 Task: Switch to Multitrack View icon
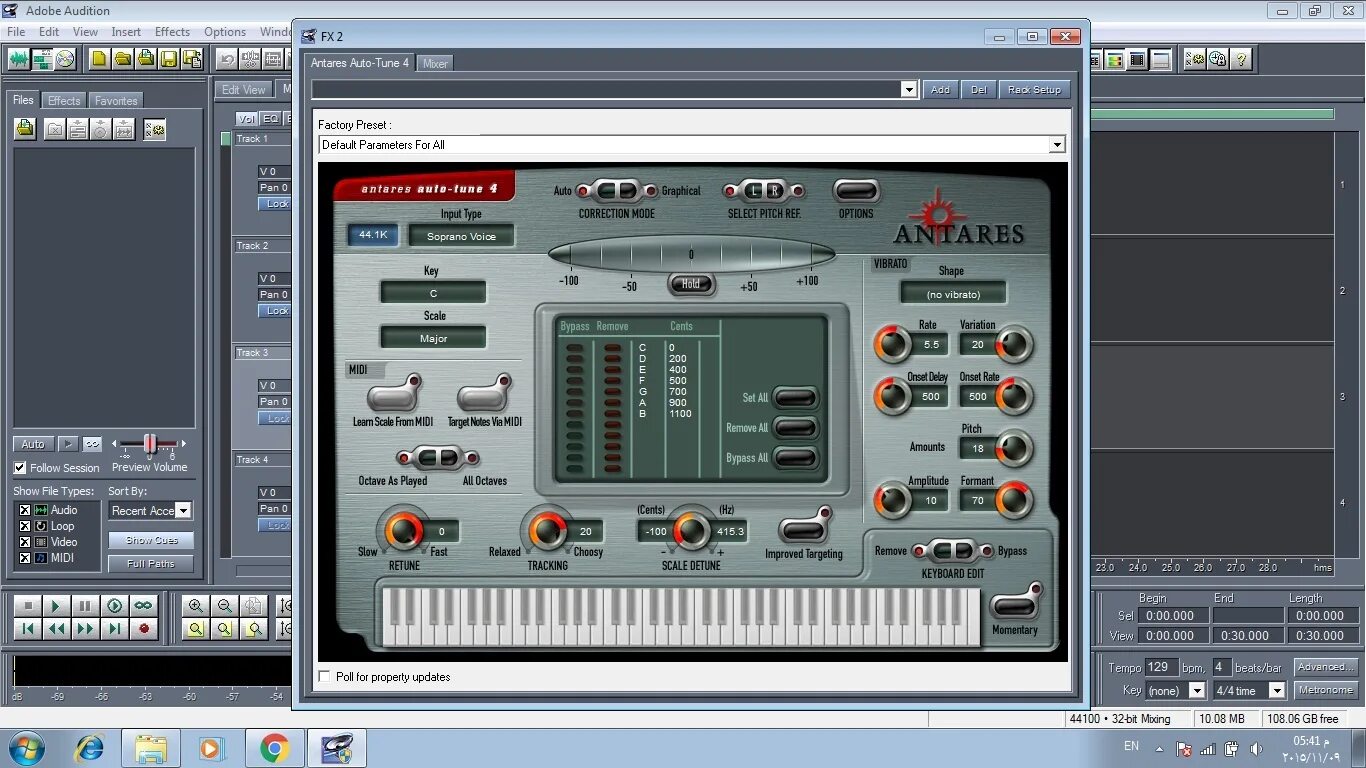pos(42,59)
